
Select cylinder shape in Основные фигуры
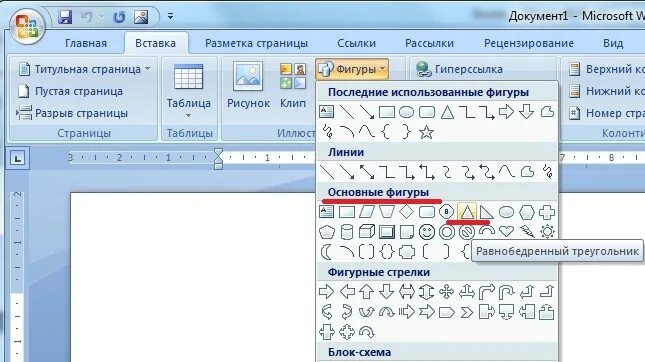[347, 232]
